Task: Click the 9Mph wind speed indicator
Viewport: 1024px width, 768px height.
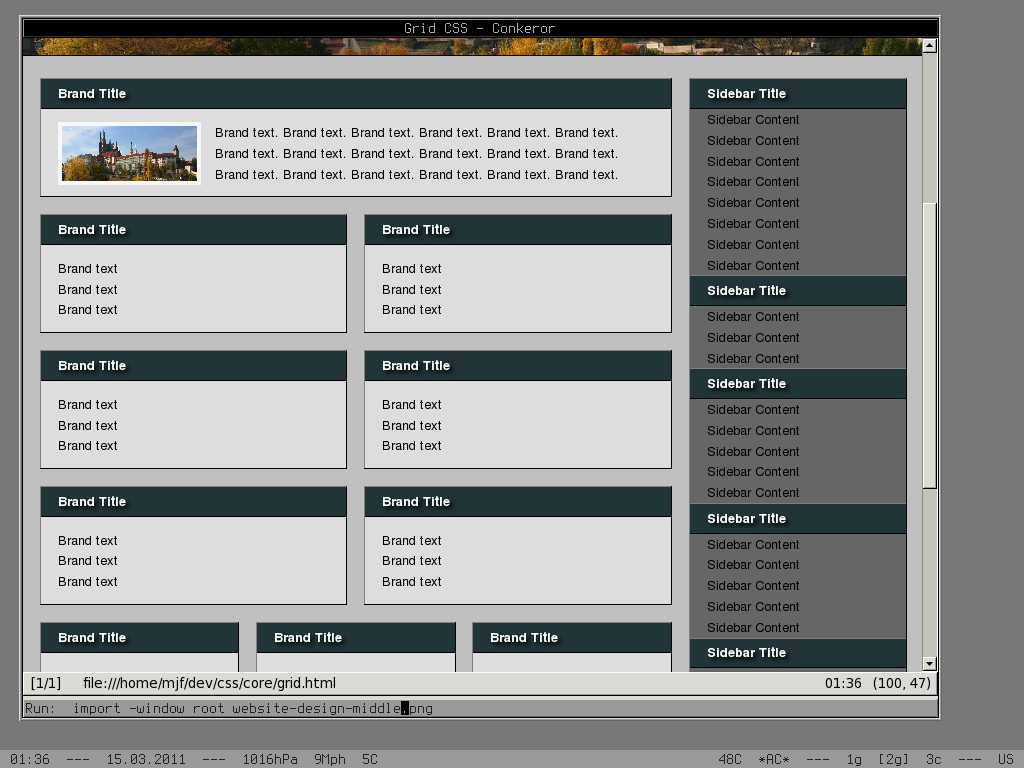Action: point(329,759)
